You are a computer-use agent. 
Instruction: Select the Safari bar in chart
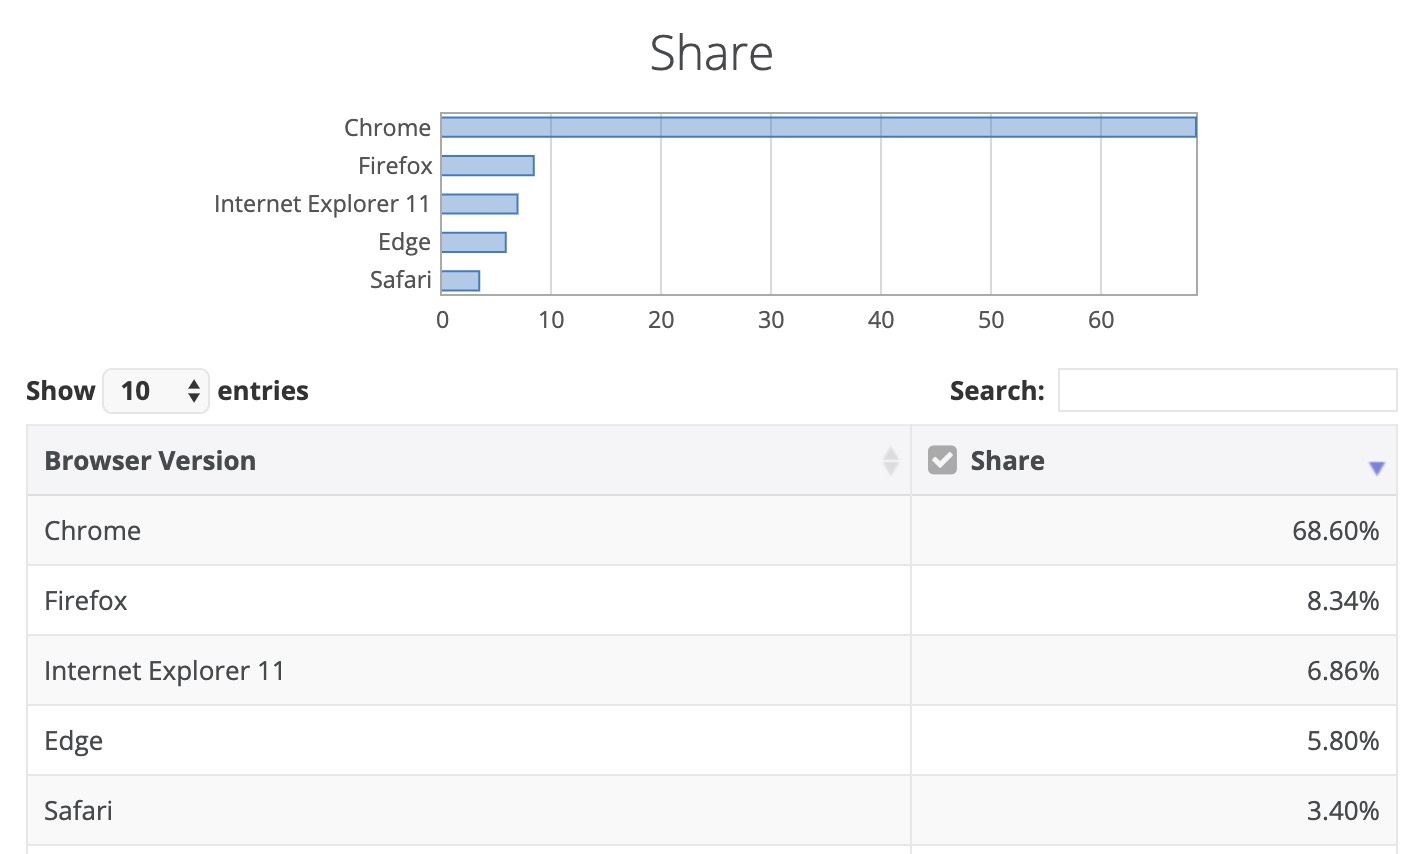461,281
